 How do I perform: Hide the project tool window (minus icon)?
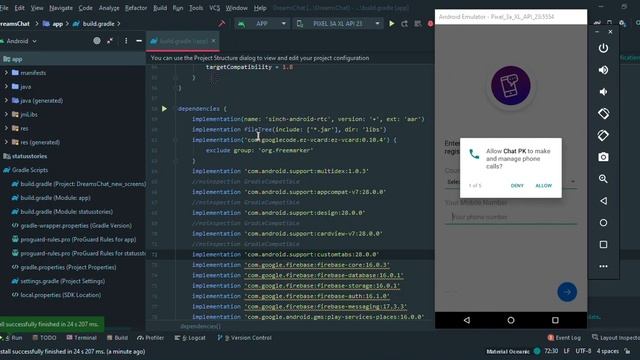pos(139,41)
